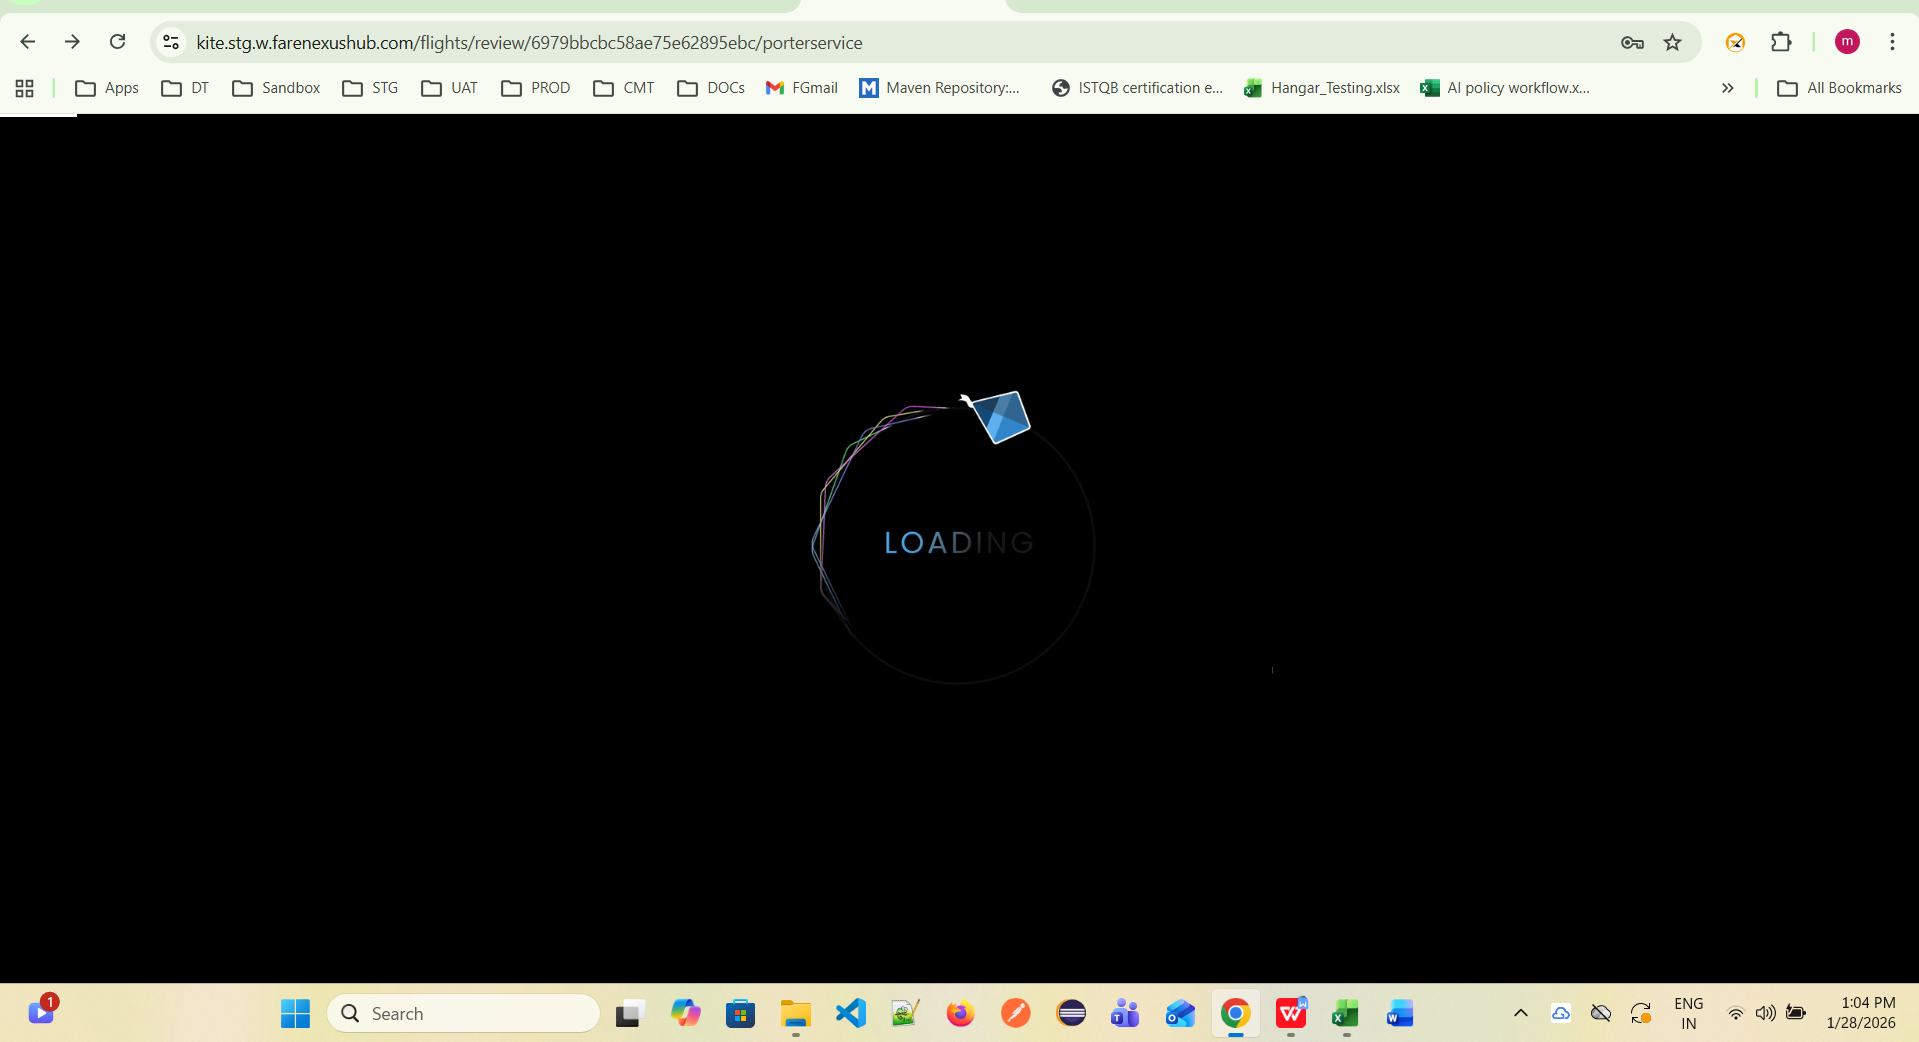Open the Chrome apps grid icon

pos(25,88)
